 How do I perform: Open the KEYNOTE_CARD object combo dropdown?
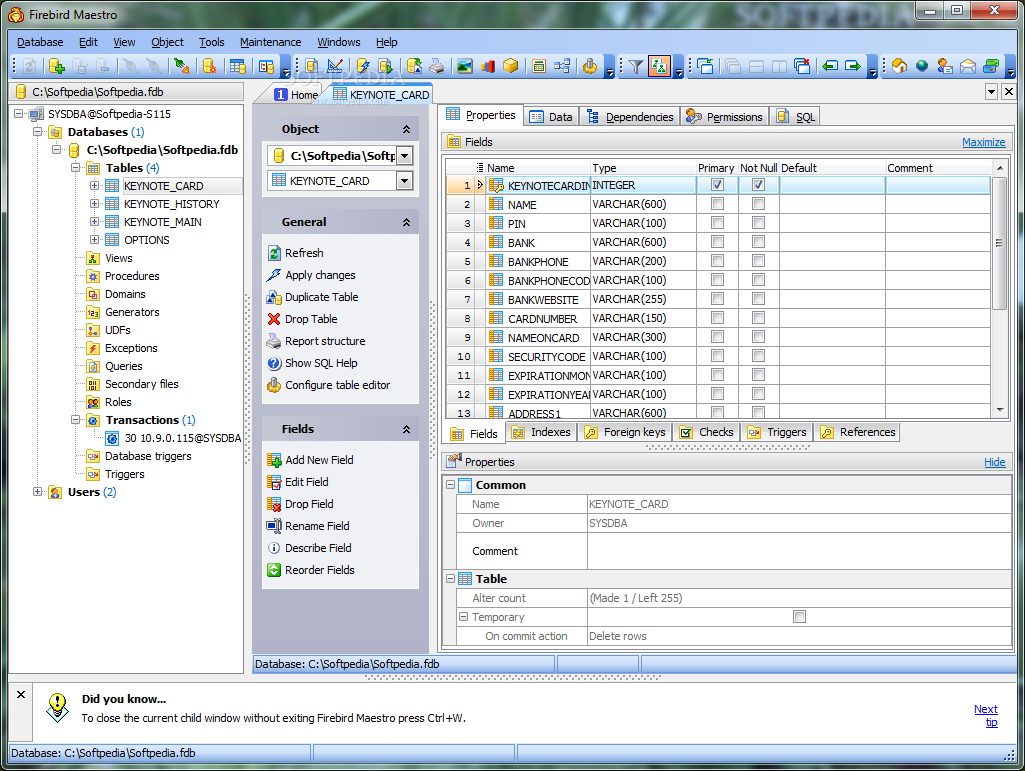tap(405, 180)
